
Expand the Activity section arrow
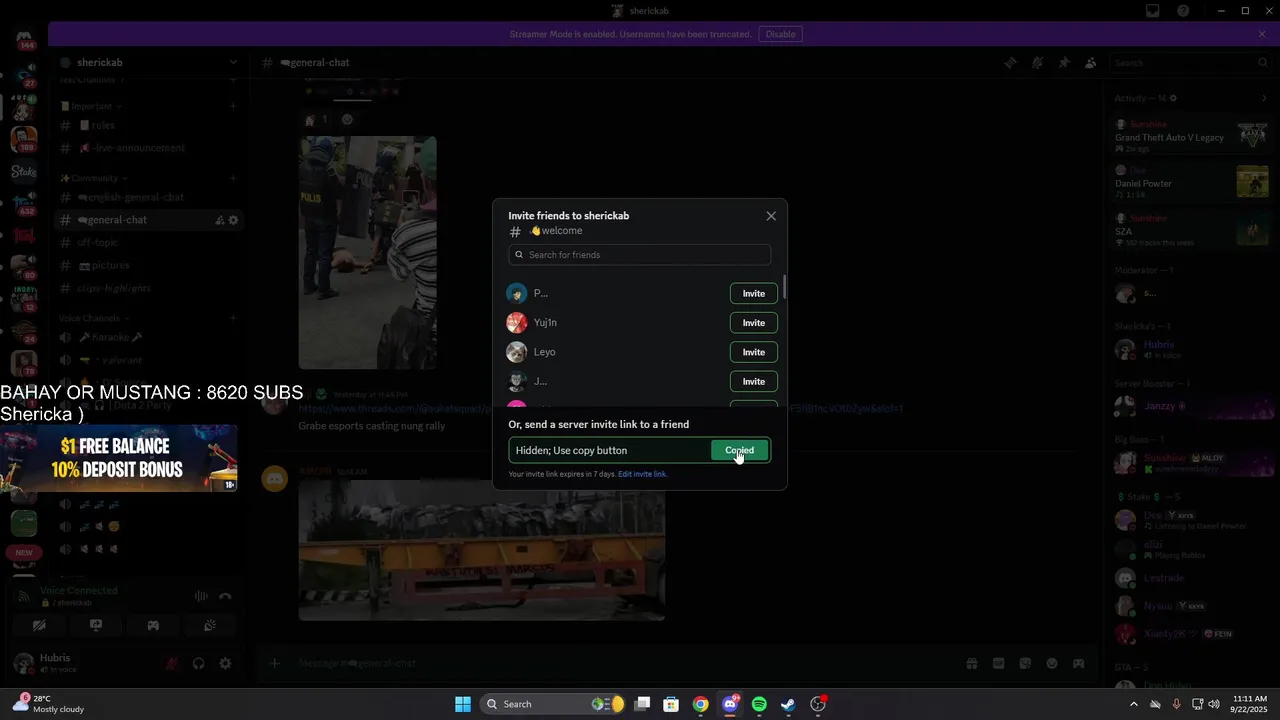(1264, 98)
